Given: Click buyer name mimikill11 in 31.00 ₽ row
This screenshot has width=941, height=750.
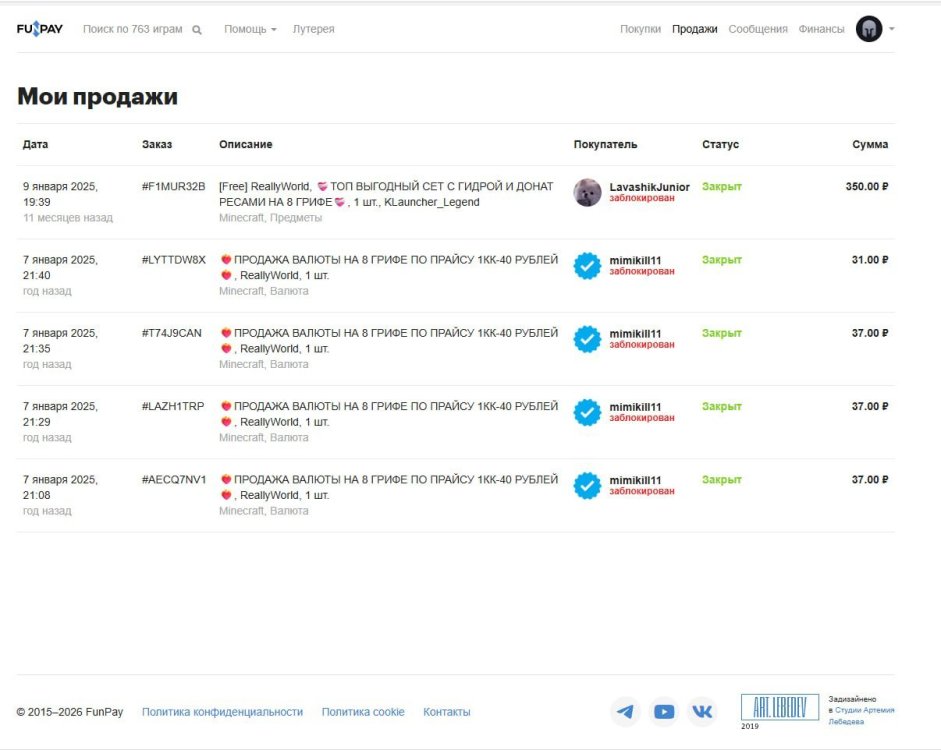Looking at the screenshot, I should (635, 260).
